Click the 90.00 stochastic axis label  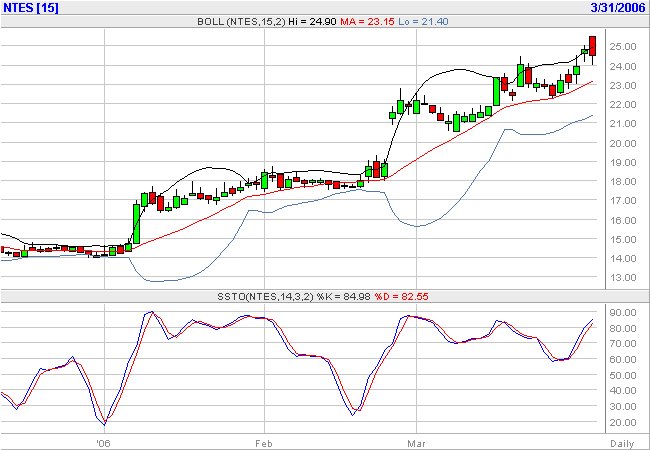click(623, 313)
